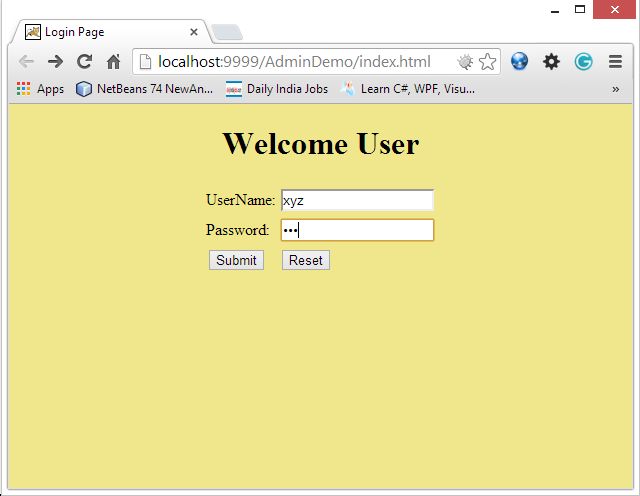
Task: Go back using the browser back arrow
Action: coord(27,62)
